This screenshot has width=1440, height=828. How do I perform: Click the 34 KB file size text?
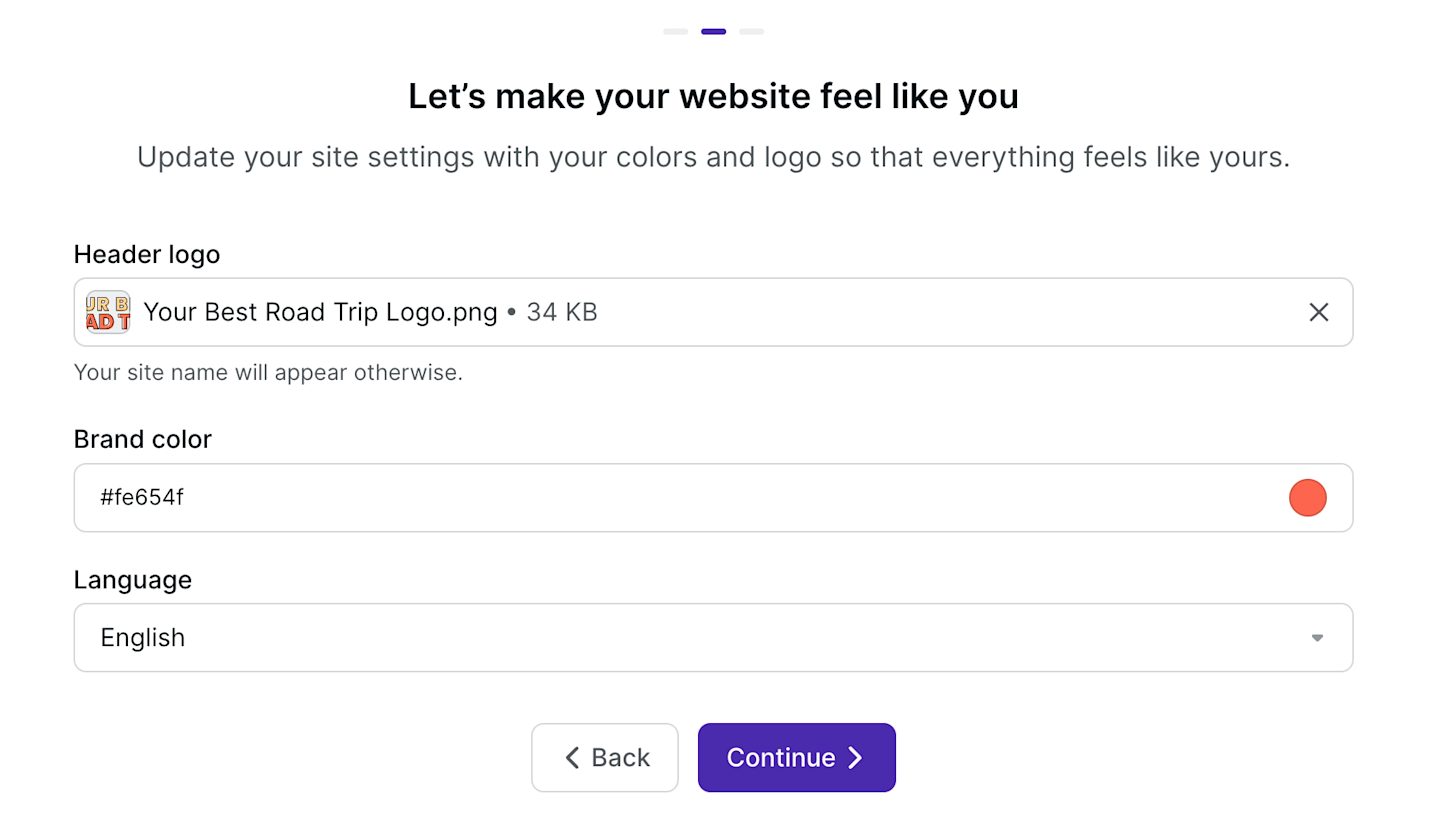pos(562,312)
